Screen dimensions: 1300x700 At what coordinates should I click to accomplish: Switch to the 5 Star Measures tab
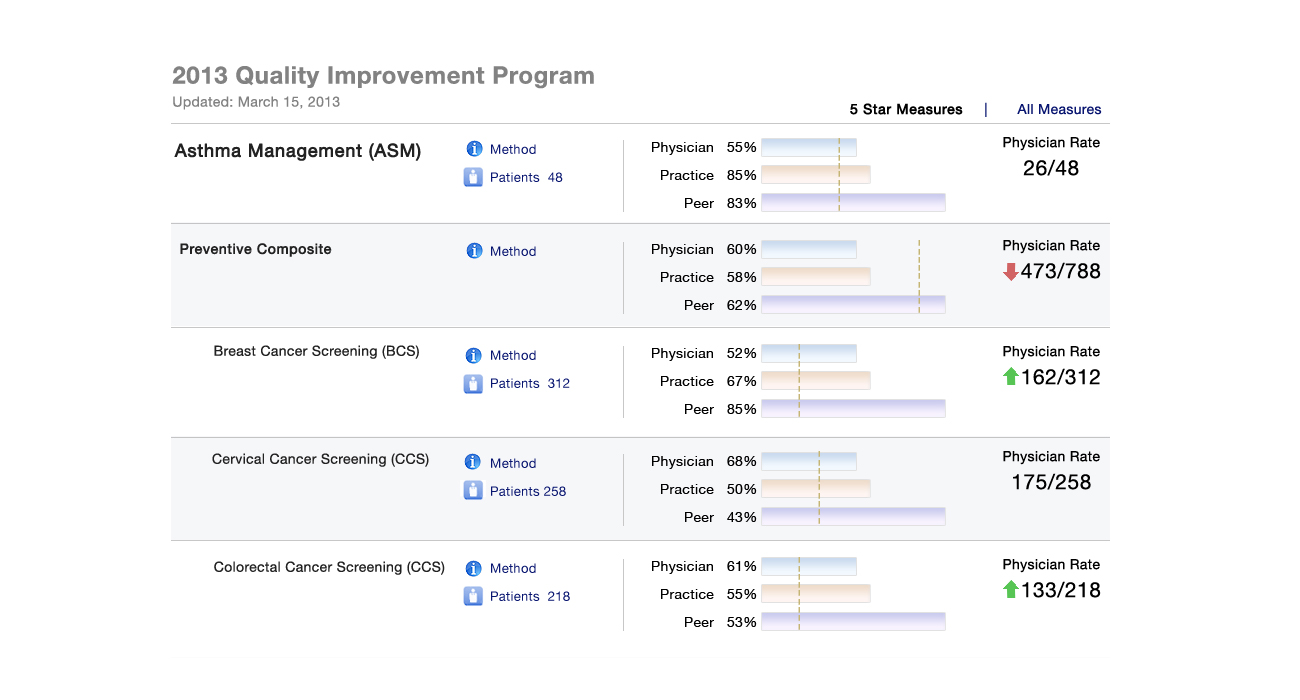tap(906, 110)
